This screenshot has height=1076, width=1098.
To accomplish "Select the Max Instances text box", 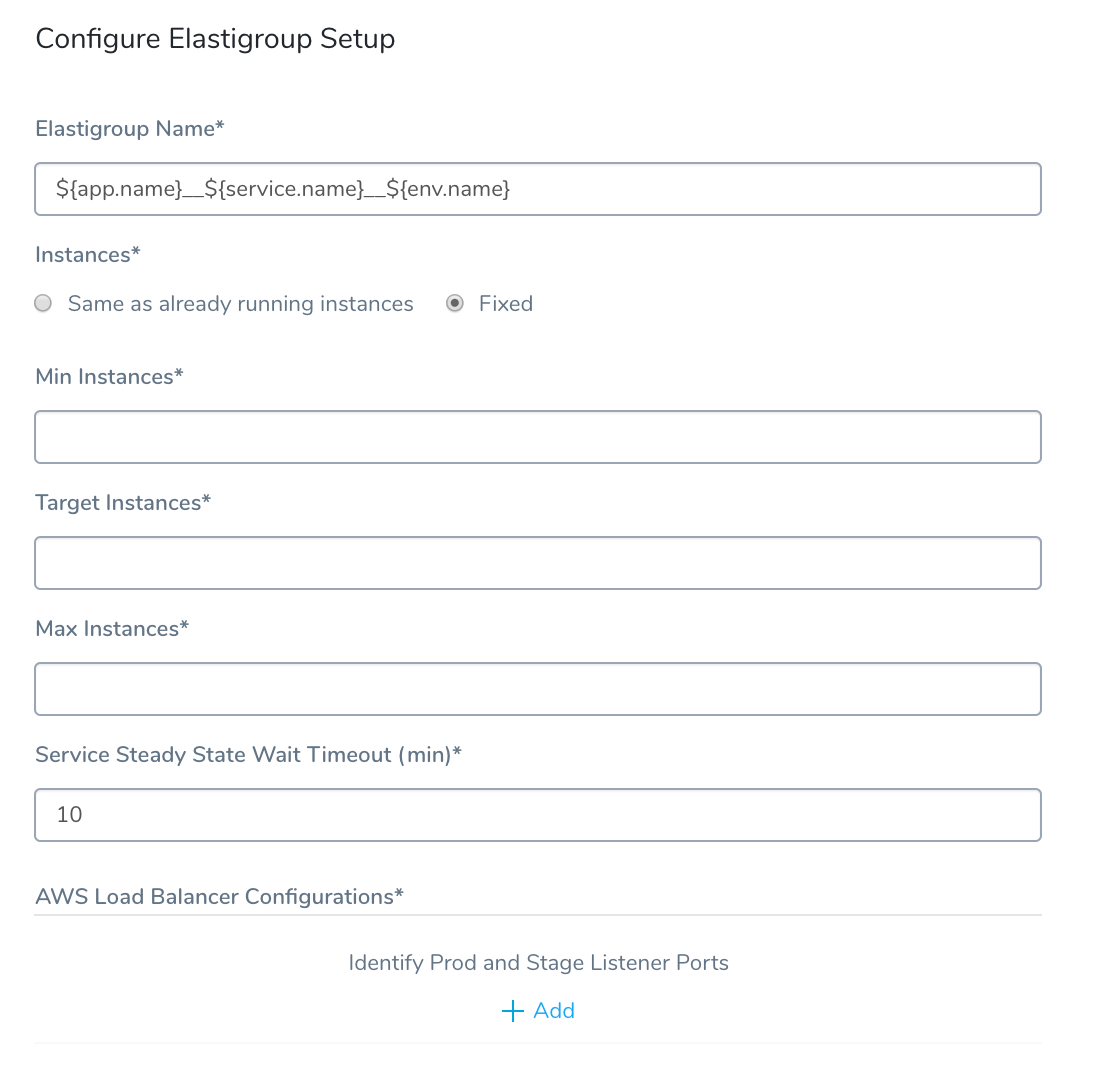I will pos(538,689).
